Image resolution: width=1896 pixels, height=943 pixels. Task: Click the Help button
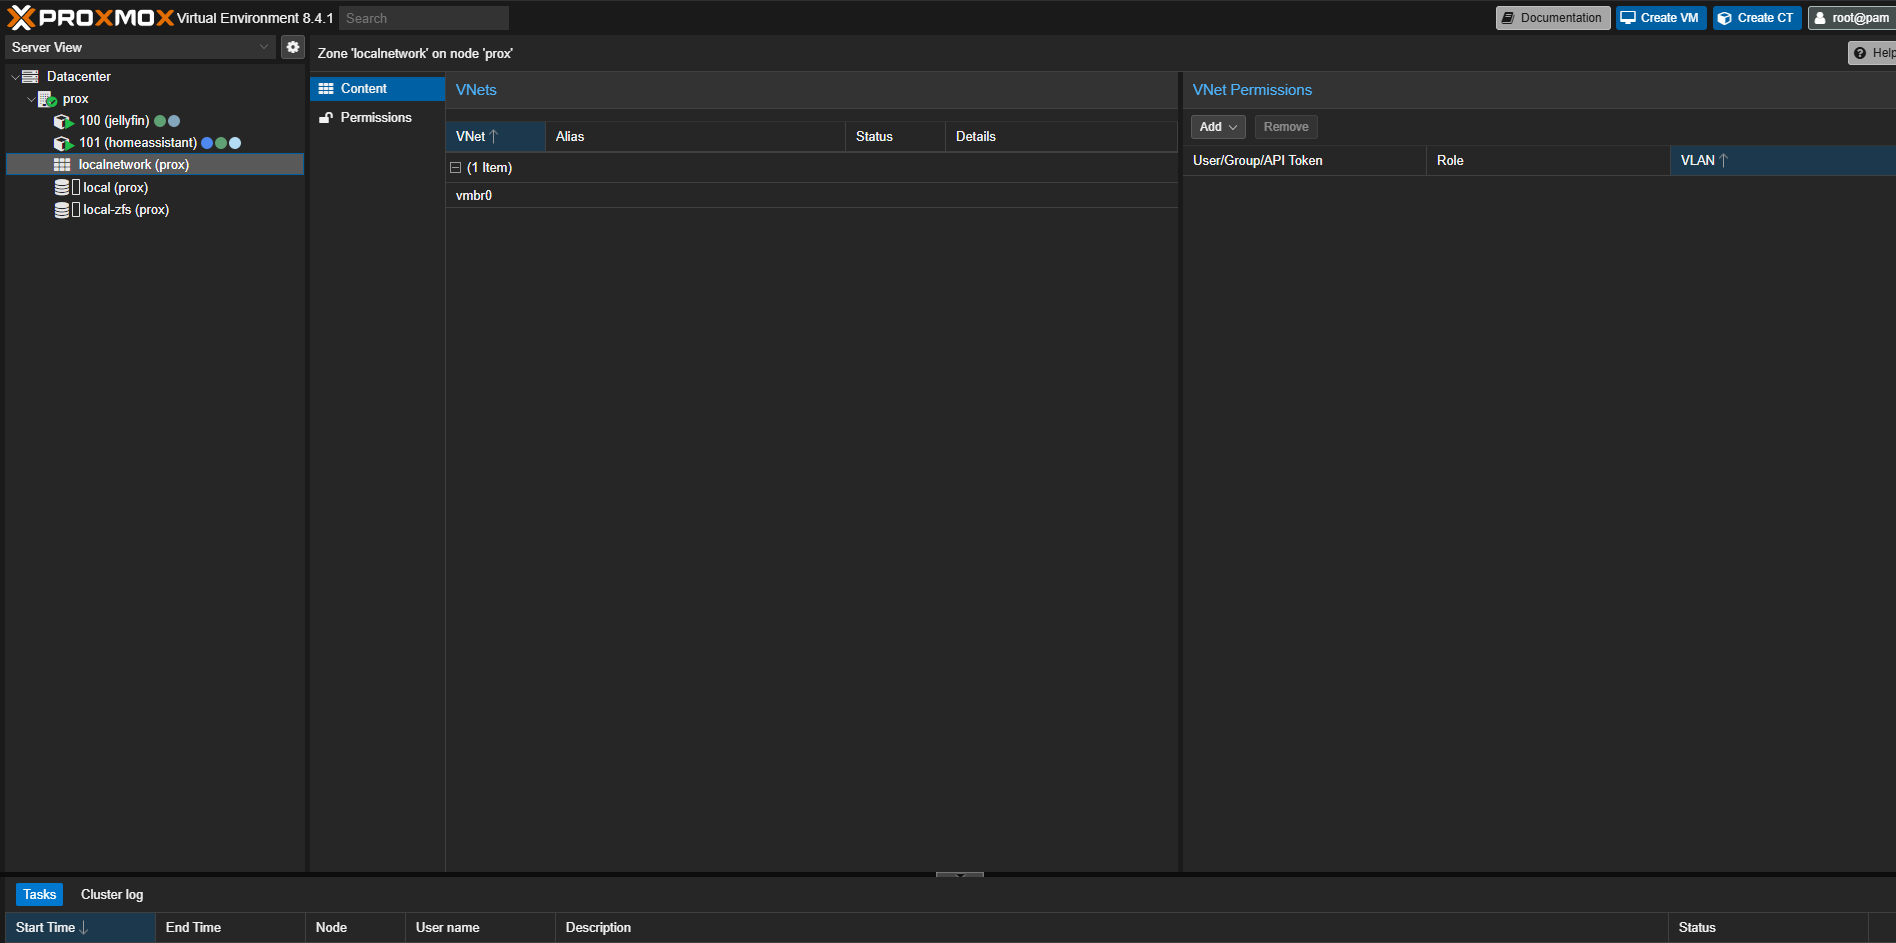(x=1872, y=53)
